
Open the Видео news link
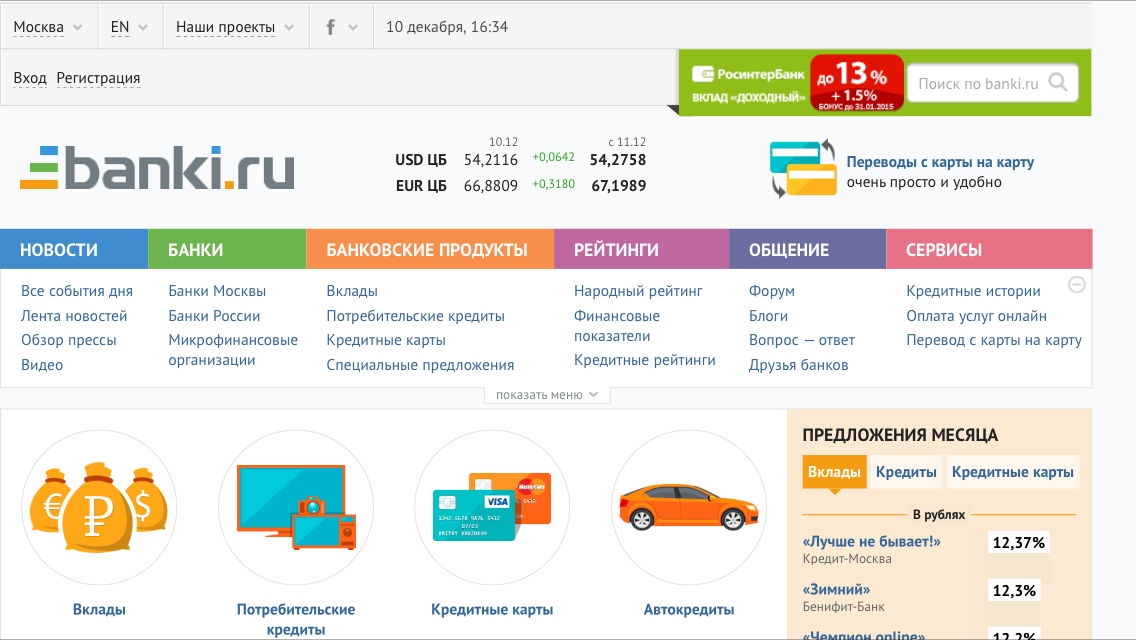[x=42, y=365]
